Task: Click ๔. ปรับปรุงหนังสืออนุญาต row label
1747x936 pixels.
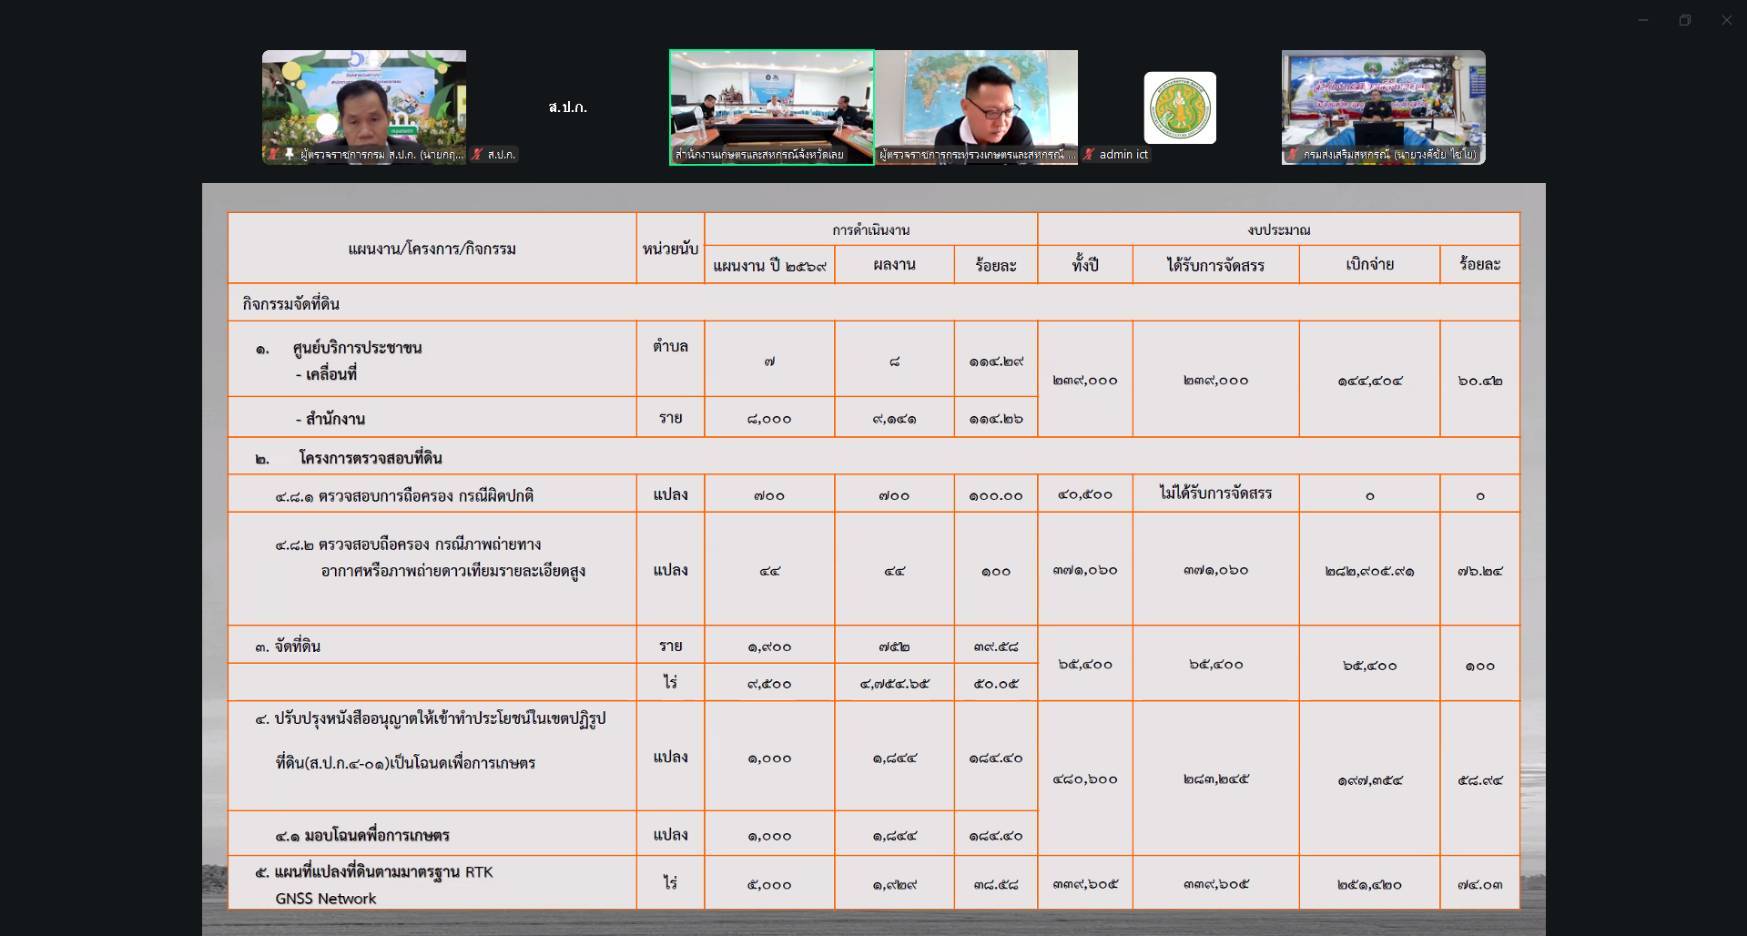Action: click(x=430, y=718)
